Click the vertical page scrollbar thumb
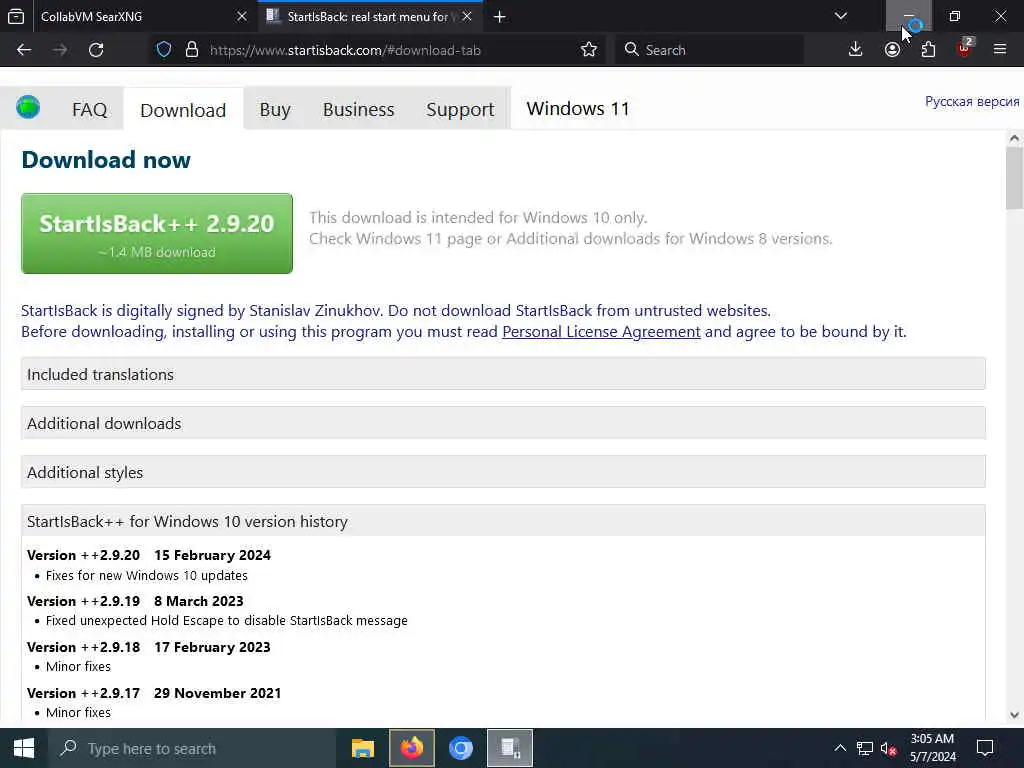 [1014, 178]
